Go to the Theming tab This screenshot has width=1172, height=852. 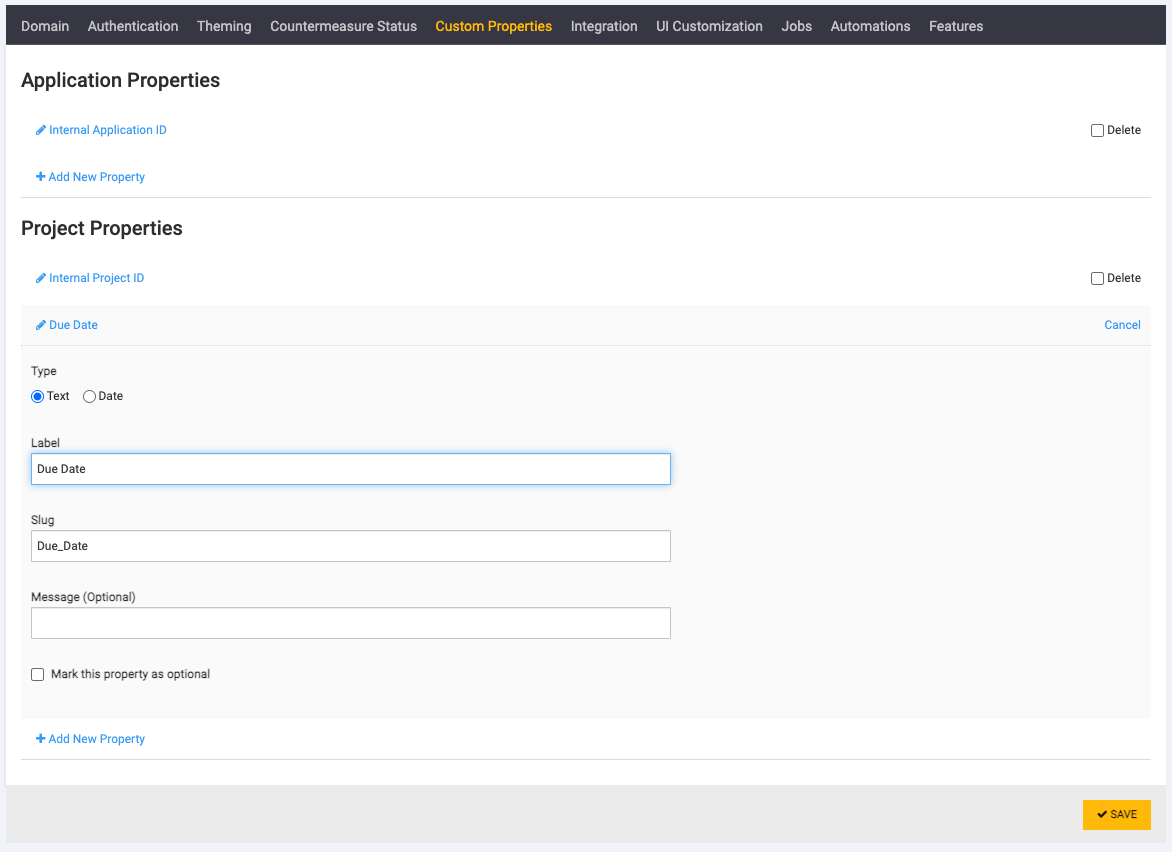click(224, 26)
